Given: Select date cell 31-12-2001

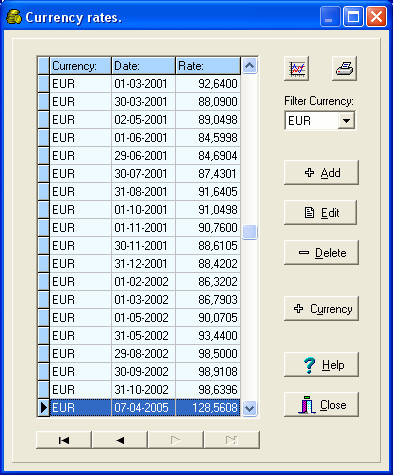Looking at the screenshot, I should (x=143, y=264).
